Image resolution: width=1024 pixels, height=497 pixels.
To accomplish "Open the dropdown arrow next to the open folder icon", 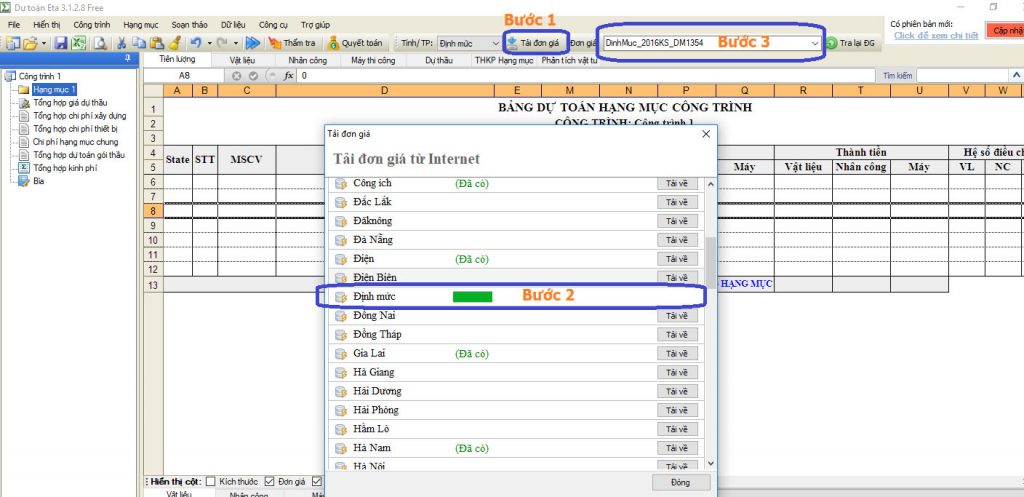I will click(x=43, y=43).
